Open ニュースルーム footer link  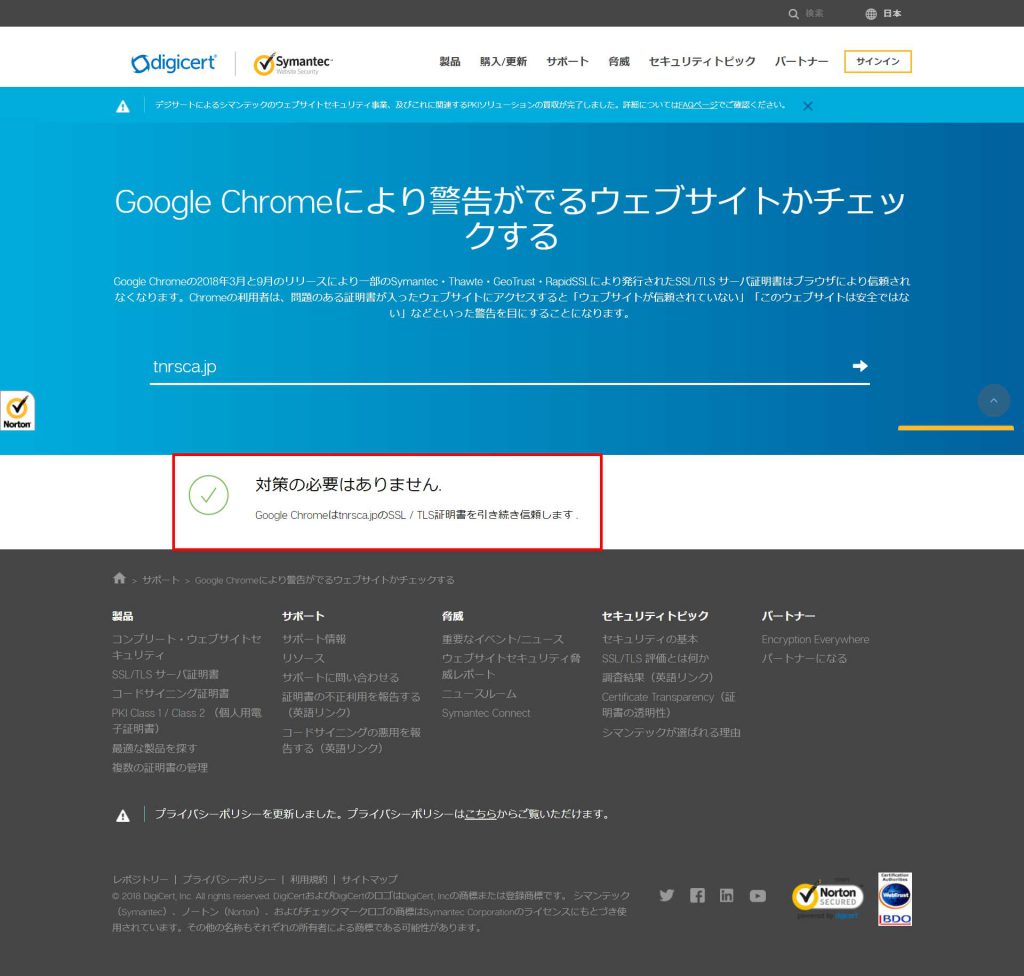[479, 694]
